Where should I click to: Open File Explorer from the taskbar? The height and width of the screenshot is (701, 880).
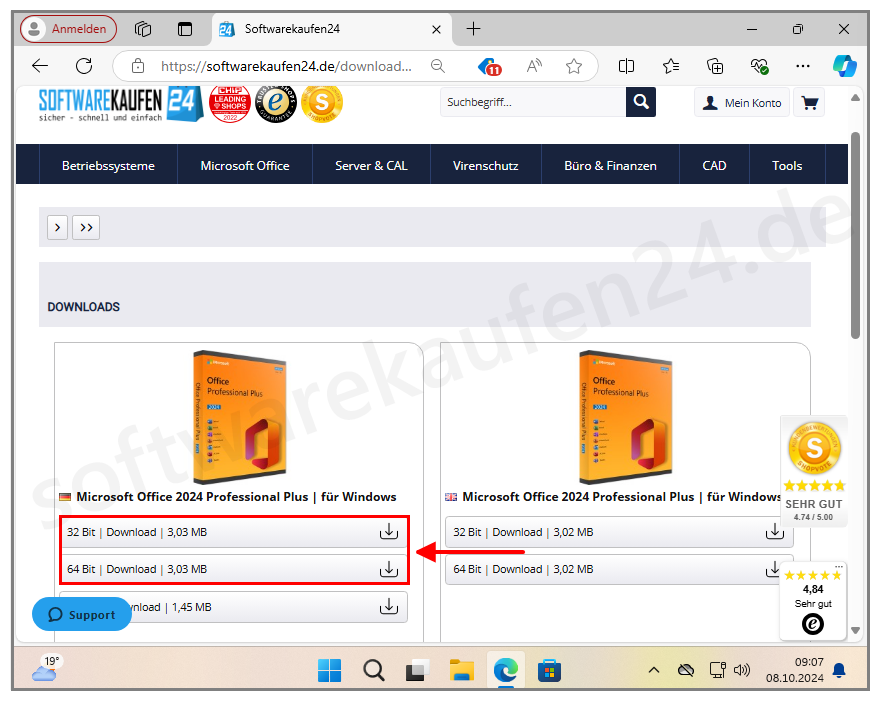461,670
